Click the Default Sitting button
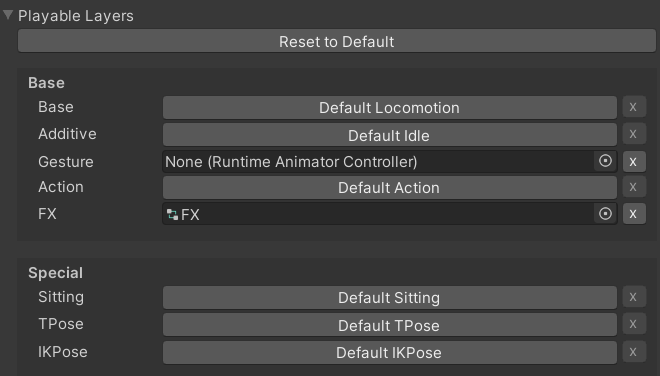 tap(390, 298)
